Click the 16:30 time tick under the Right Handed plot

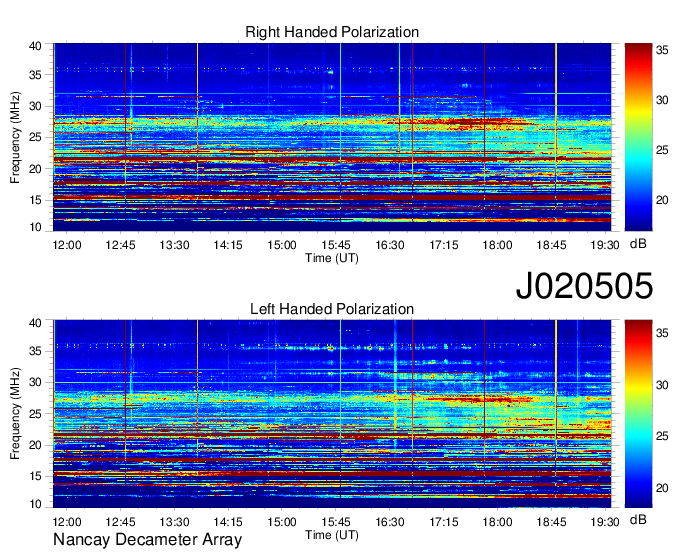pyautogui.click(x=390, y=245)
